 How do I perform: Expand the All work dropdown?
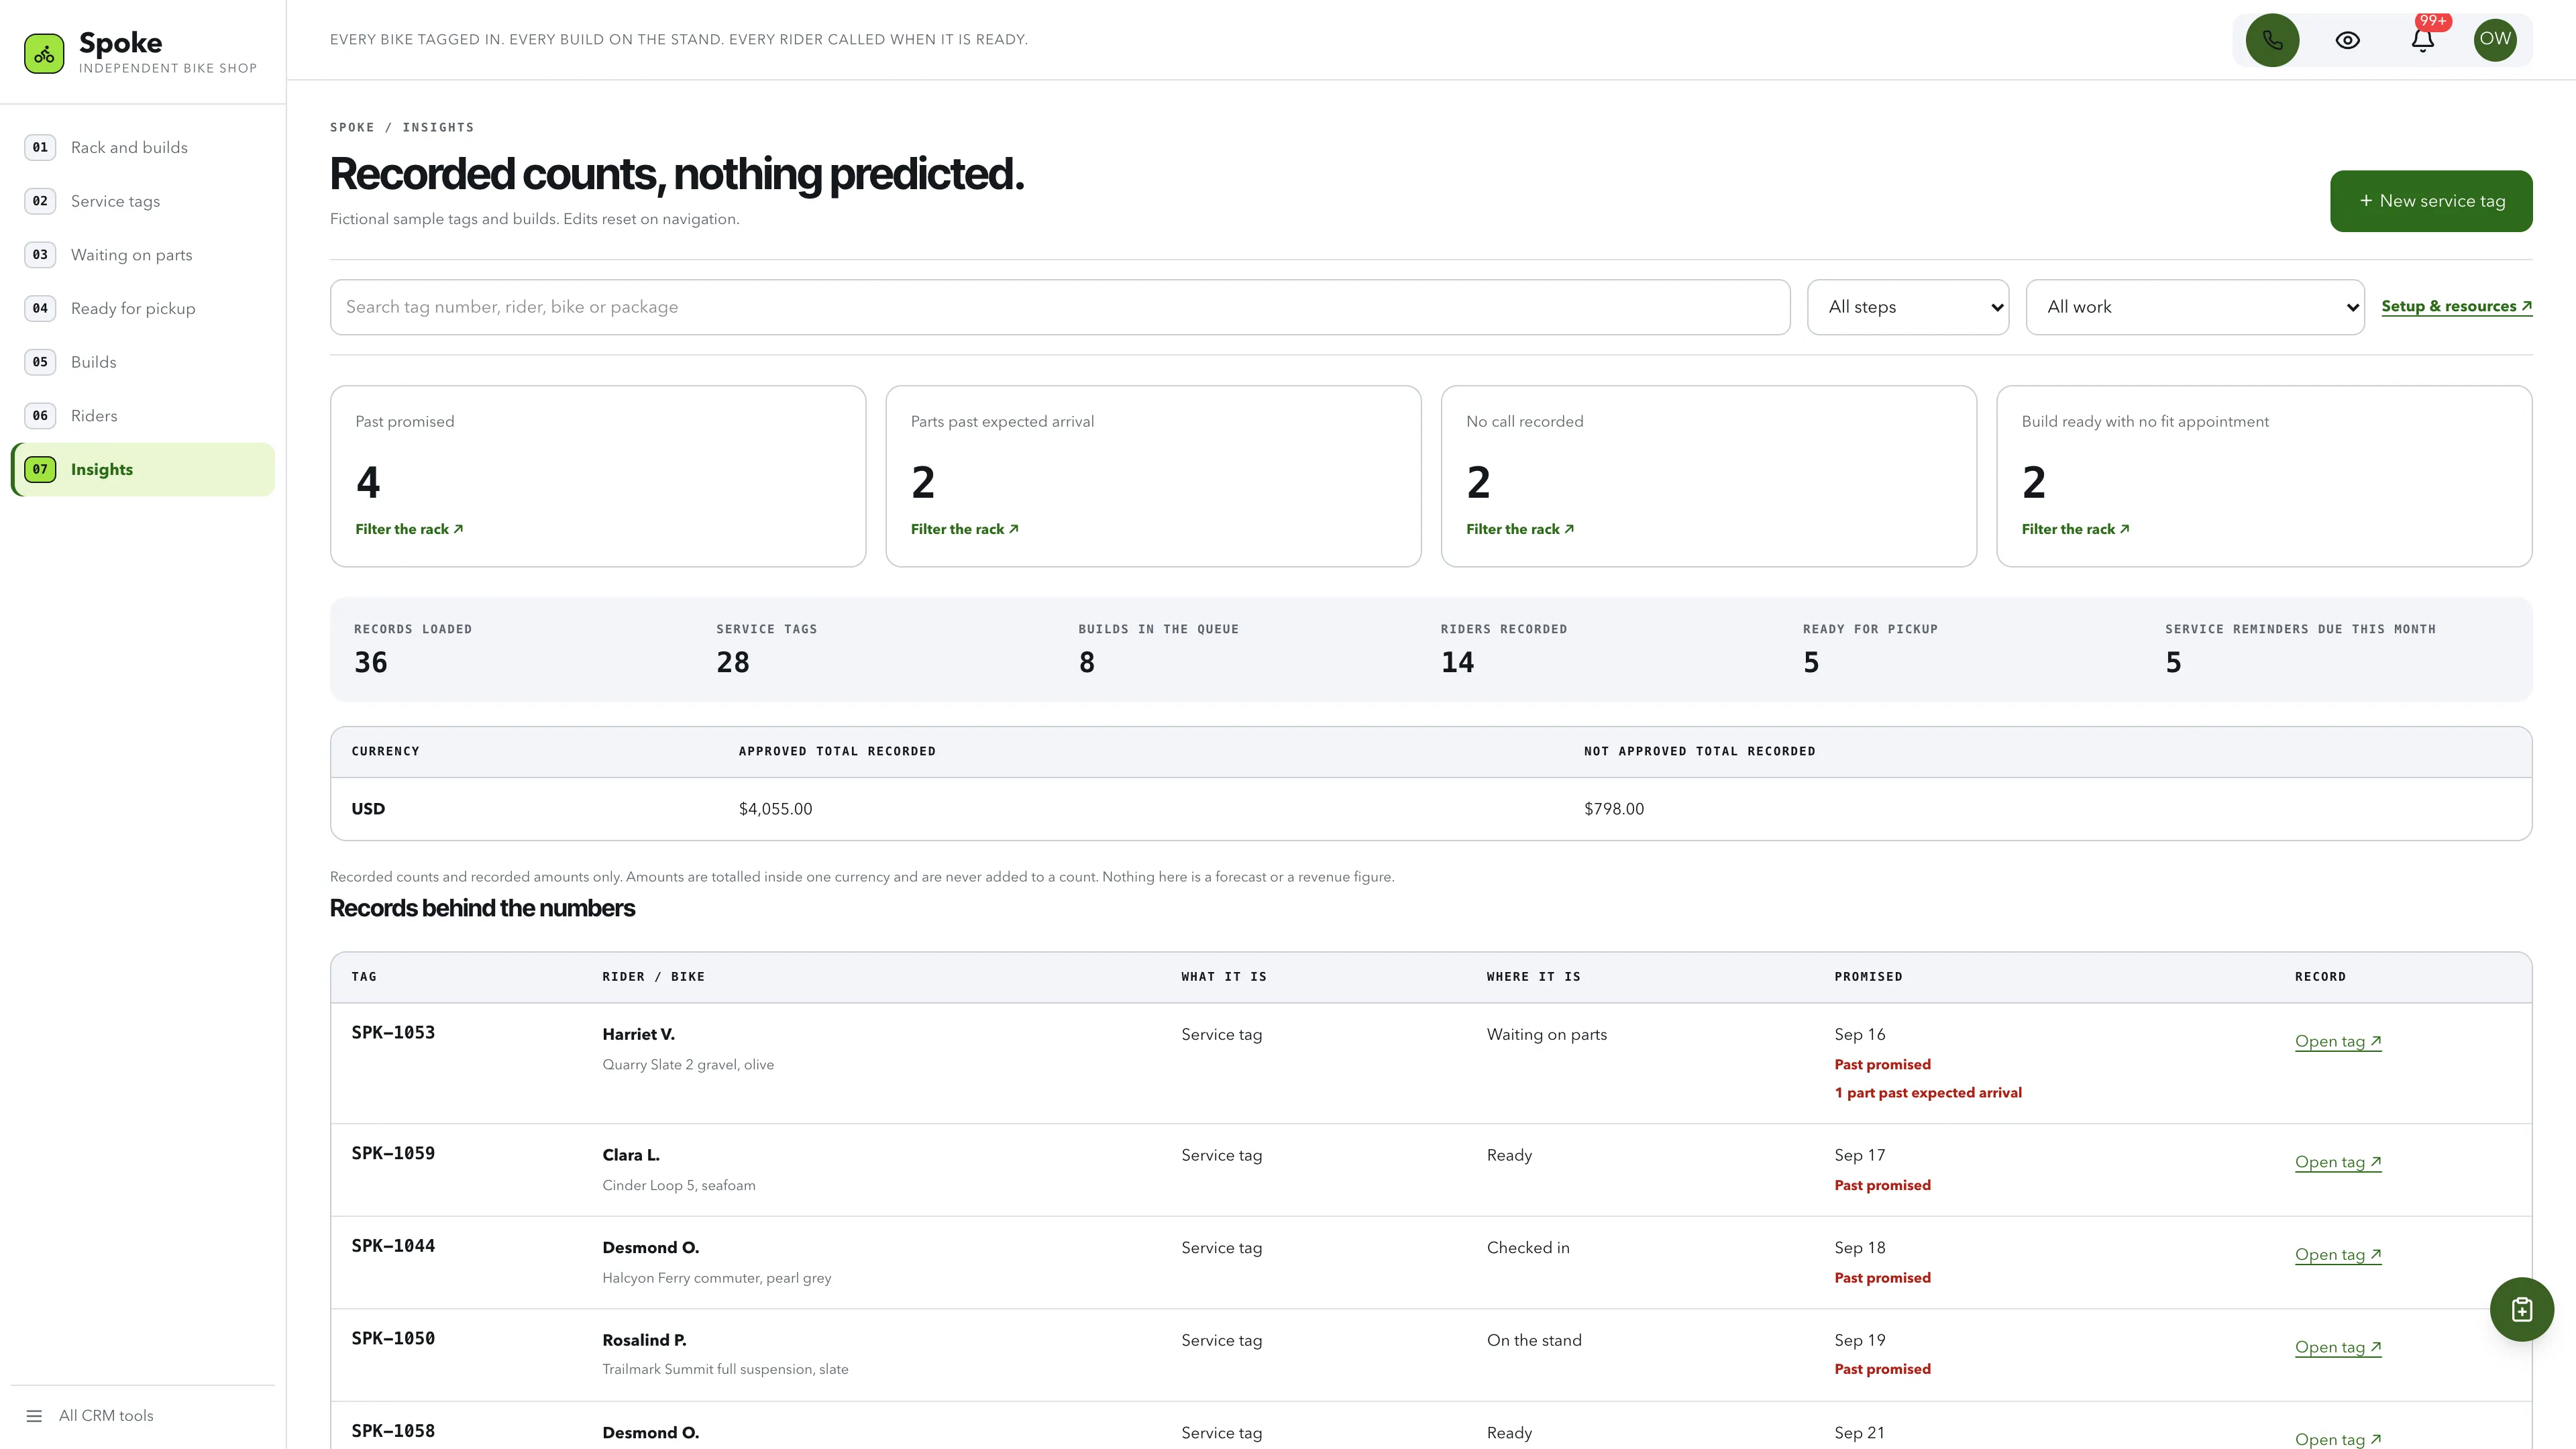pos(2195,307)
